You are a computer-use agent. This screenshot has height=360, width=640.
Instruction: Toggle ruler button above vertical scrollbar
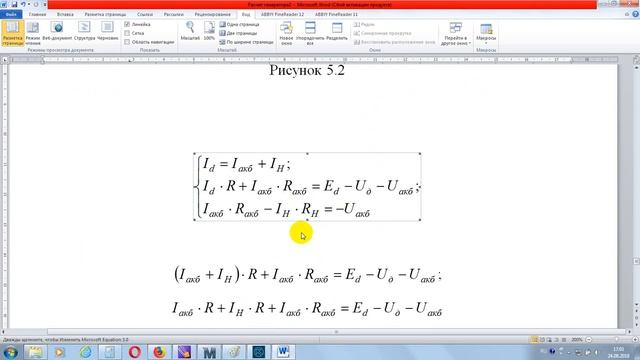point(636,60)
